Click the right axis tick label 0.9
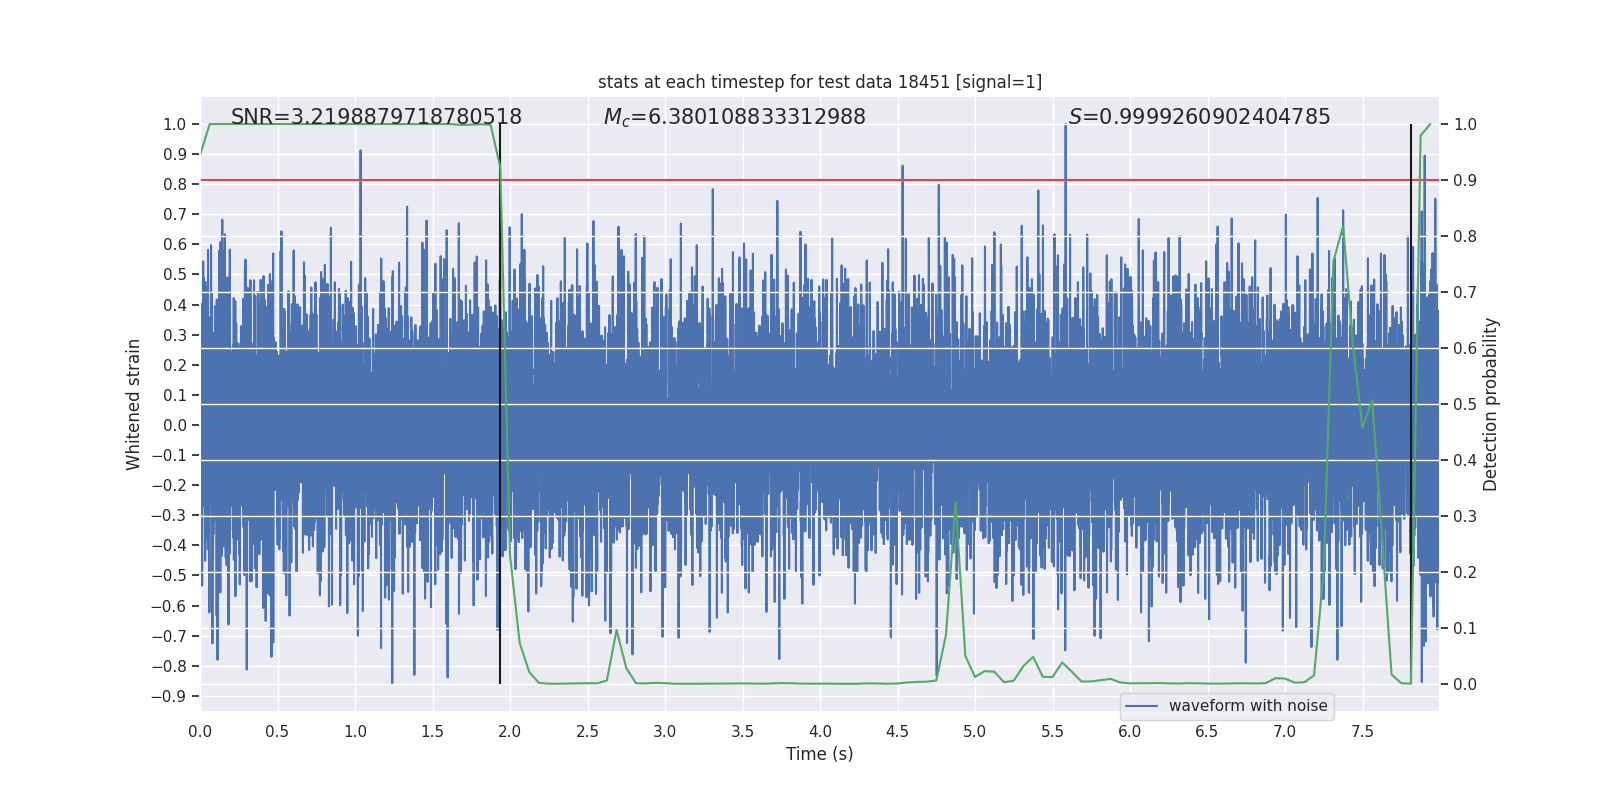The image size is (1600, 800). (1465, 181)
